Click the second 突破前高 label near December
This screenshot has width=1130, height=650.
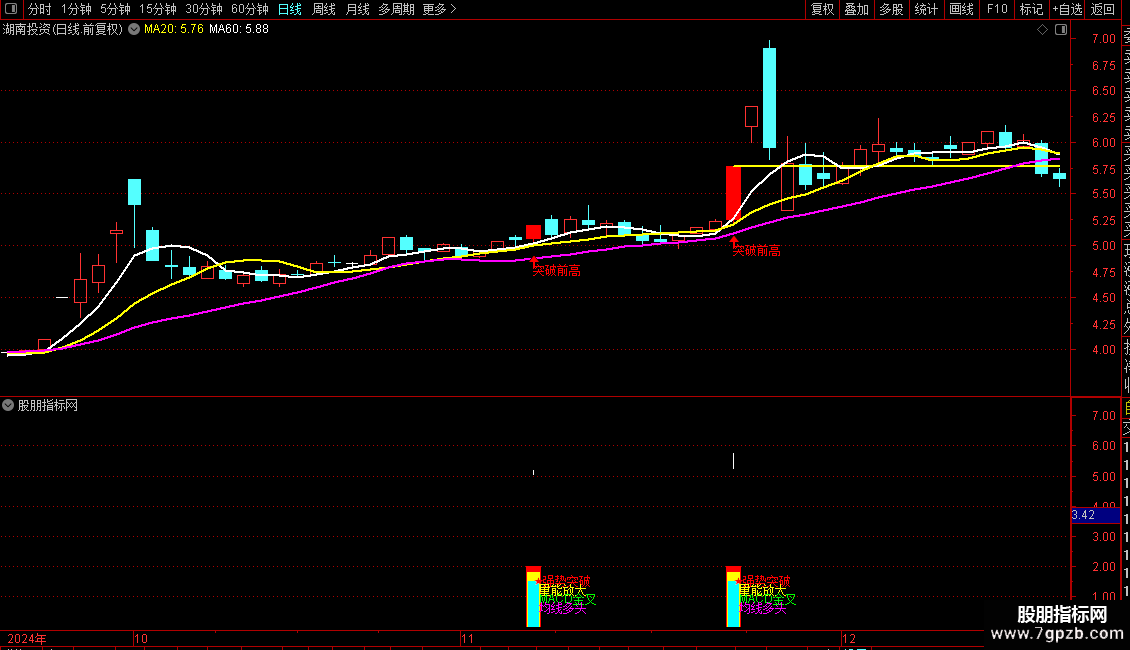tap(756, 251)
